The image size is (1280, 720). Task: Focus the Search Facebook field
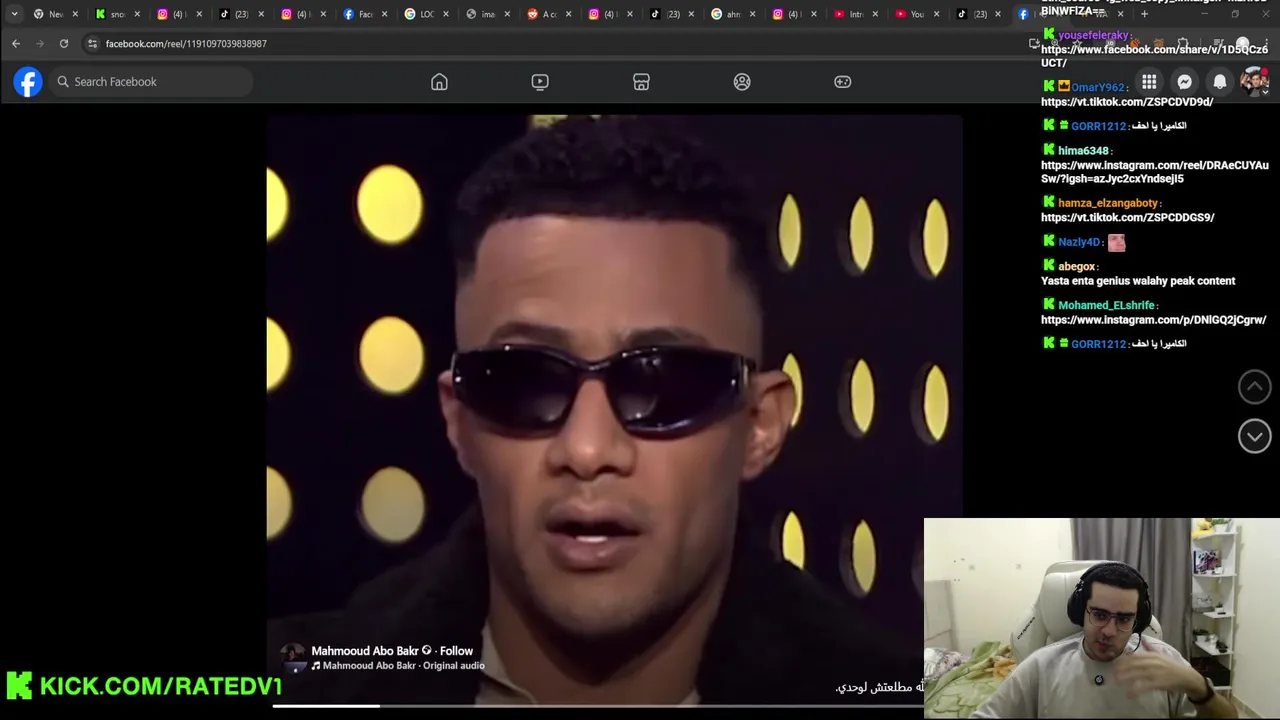pos(150,82)
